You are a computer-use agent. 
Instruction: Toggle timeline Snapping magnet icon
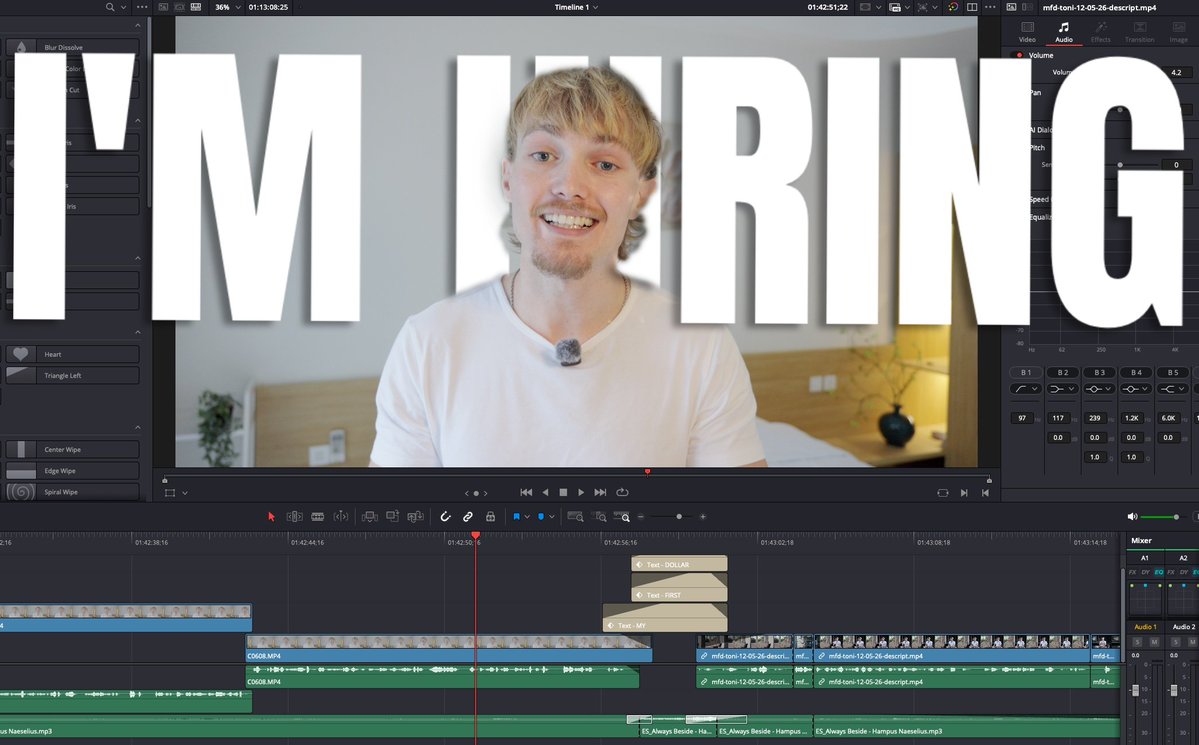pos(445,517)
